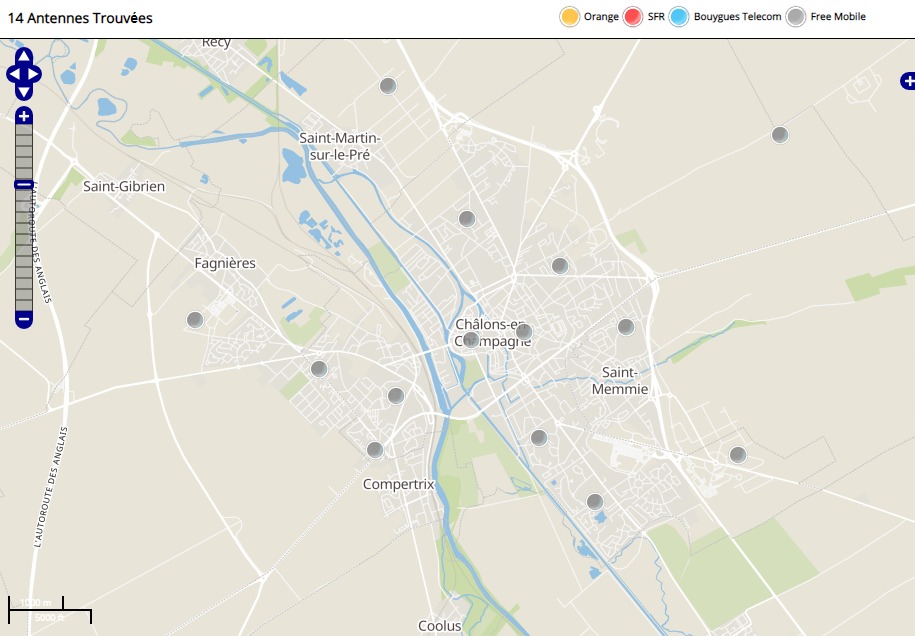This screenshot has height=636, width=915.
Task: Open the antenna marker north of Saint-Martin-sur-le-Pré
Action: [x=388, y=86]
